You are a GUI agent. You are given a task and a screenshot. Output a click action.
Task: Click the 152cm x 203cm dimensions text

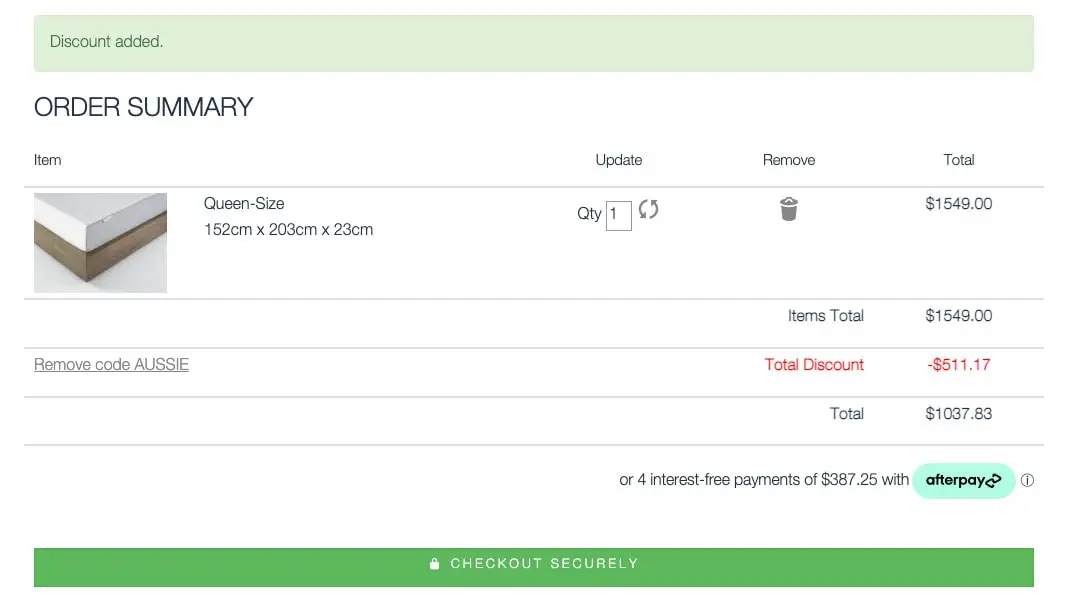point(288,229)
